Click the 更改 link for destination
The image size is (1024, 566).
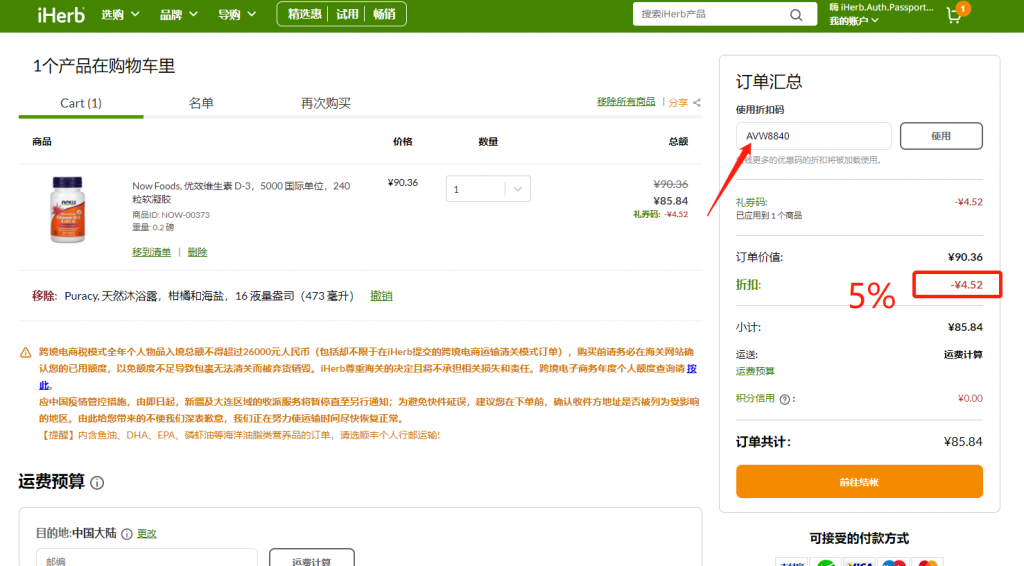(x=147, y=534)
